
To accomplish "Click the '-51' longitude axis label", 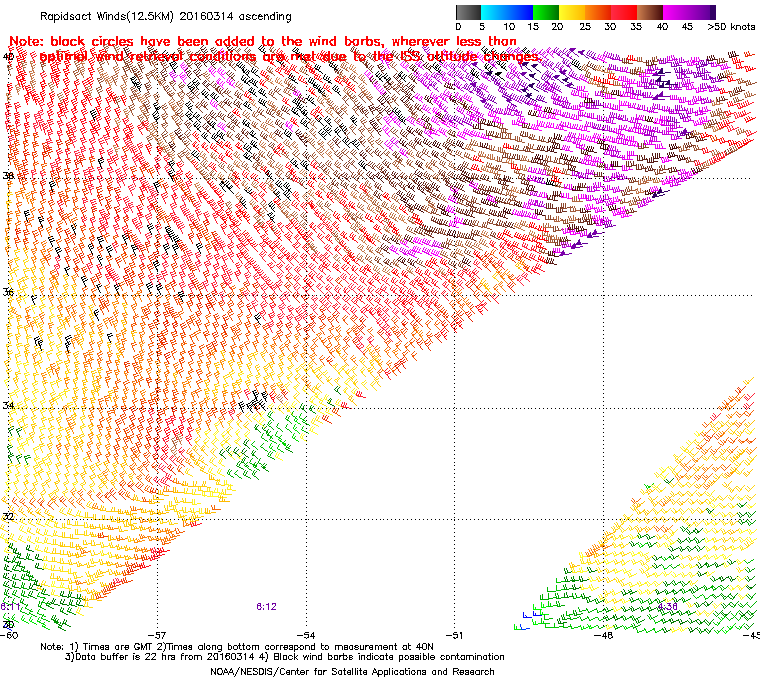I will [x=454, y=635].
